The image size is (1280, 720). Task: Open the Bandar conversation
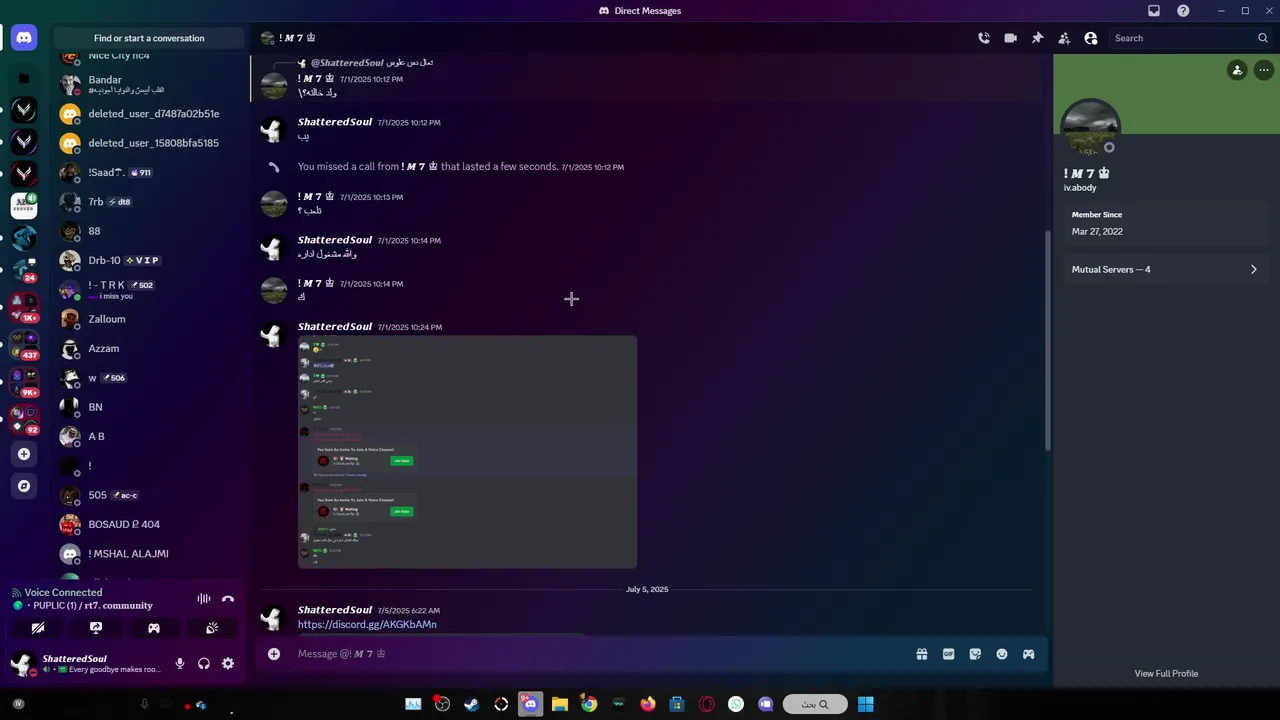point(149,84)
